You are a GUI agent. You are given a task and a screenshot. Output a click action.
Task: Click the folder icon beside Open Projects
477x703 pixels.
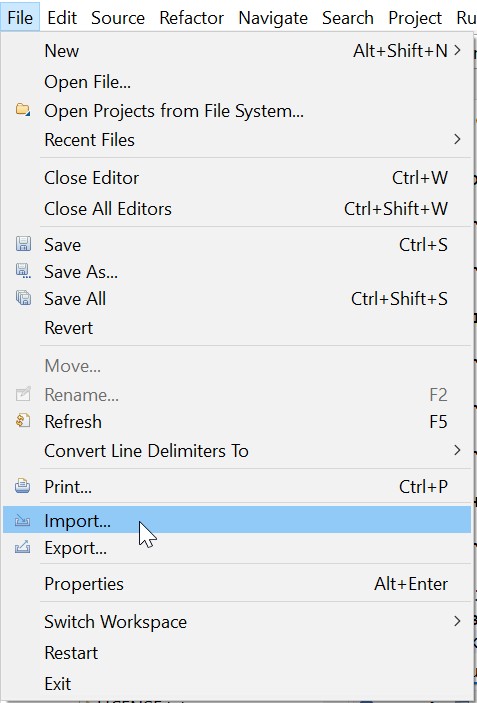(23, 109)
